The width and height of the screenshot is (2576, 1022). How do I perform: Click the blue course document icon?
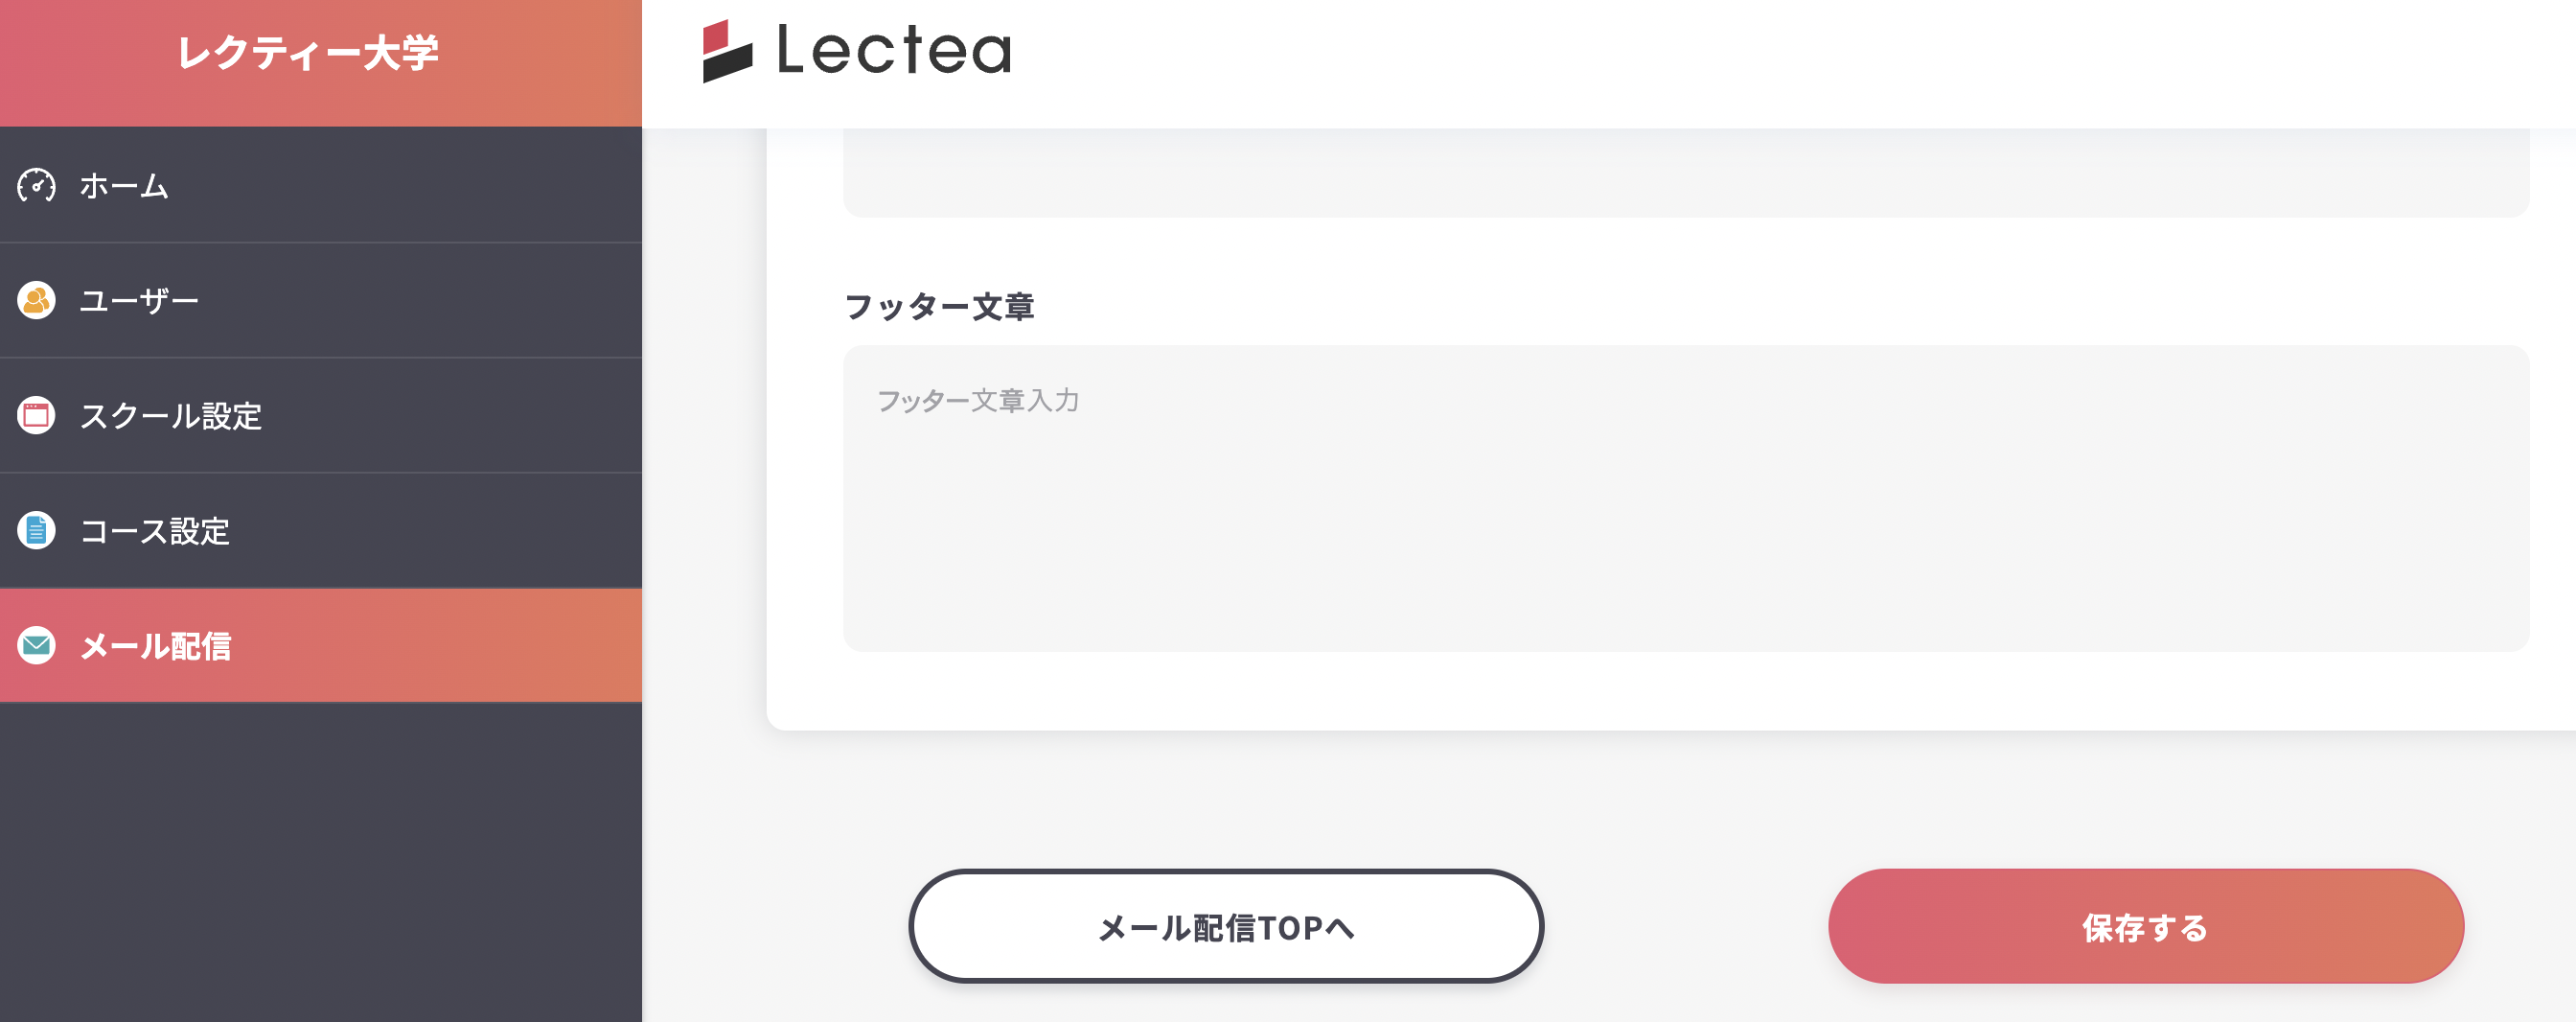click(37, 531)
